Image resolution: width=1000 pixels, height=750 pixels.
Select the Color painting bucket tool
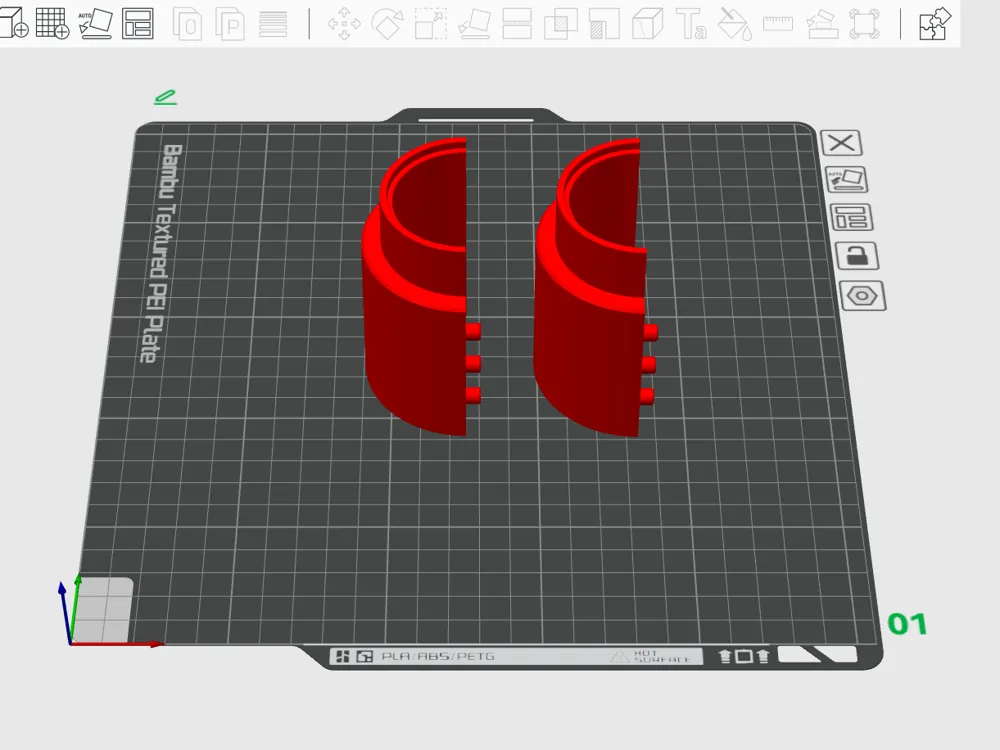click(735, 24)
